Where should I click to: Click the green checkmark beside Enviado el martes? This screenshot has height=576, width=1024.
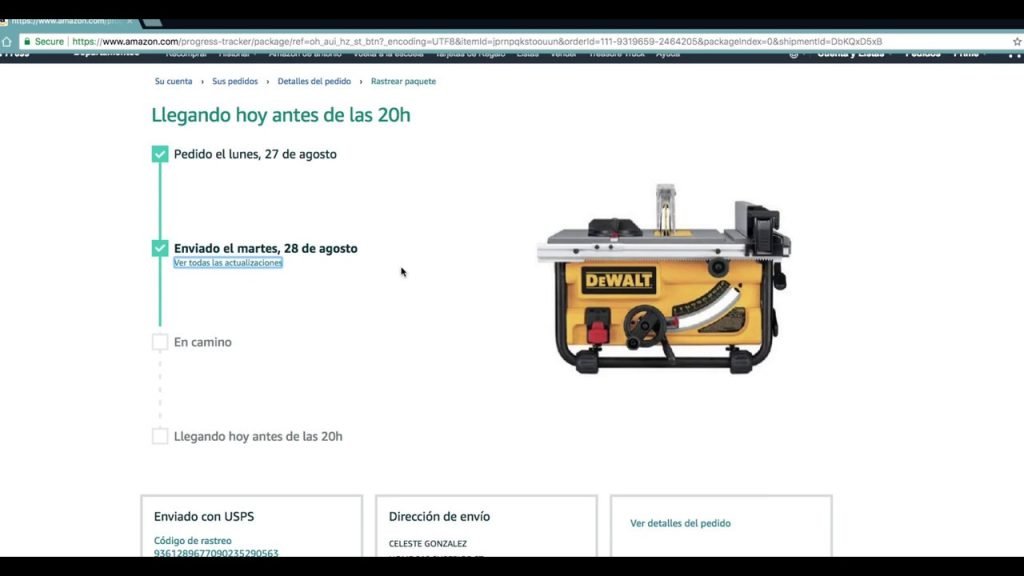160,248
